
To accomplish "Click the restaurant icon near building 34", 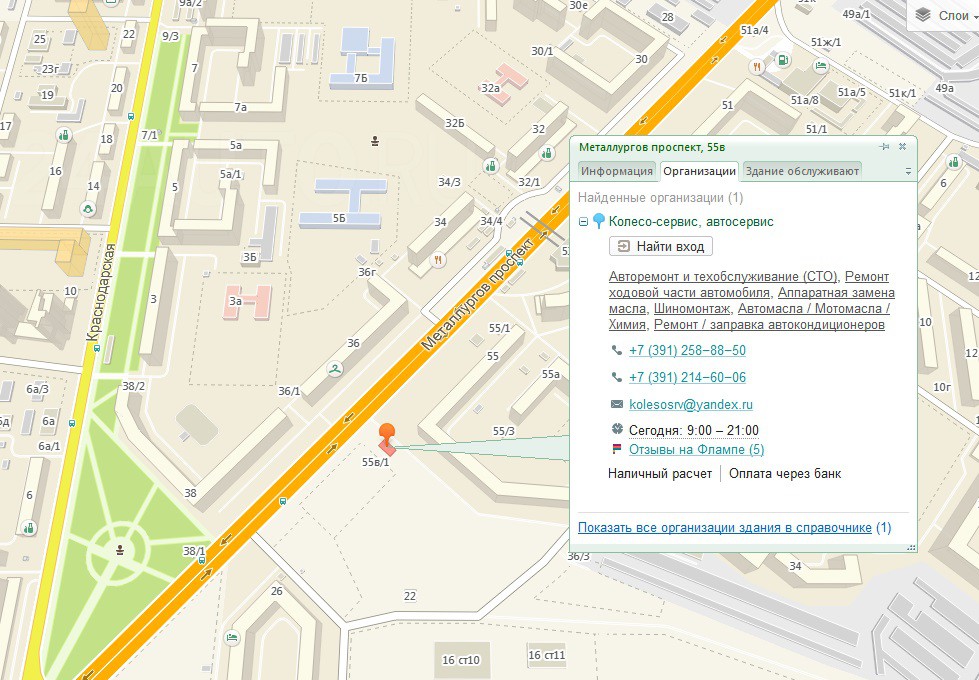I will point(438,260).
